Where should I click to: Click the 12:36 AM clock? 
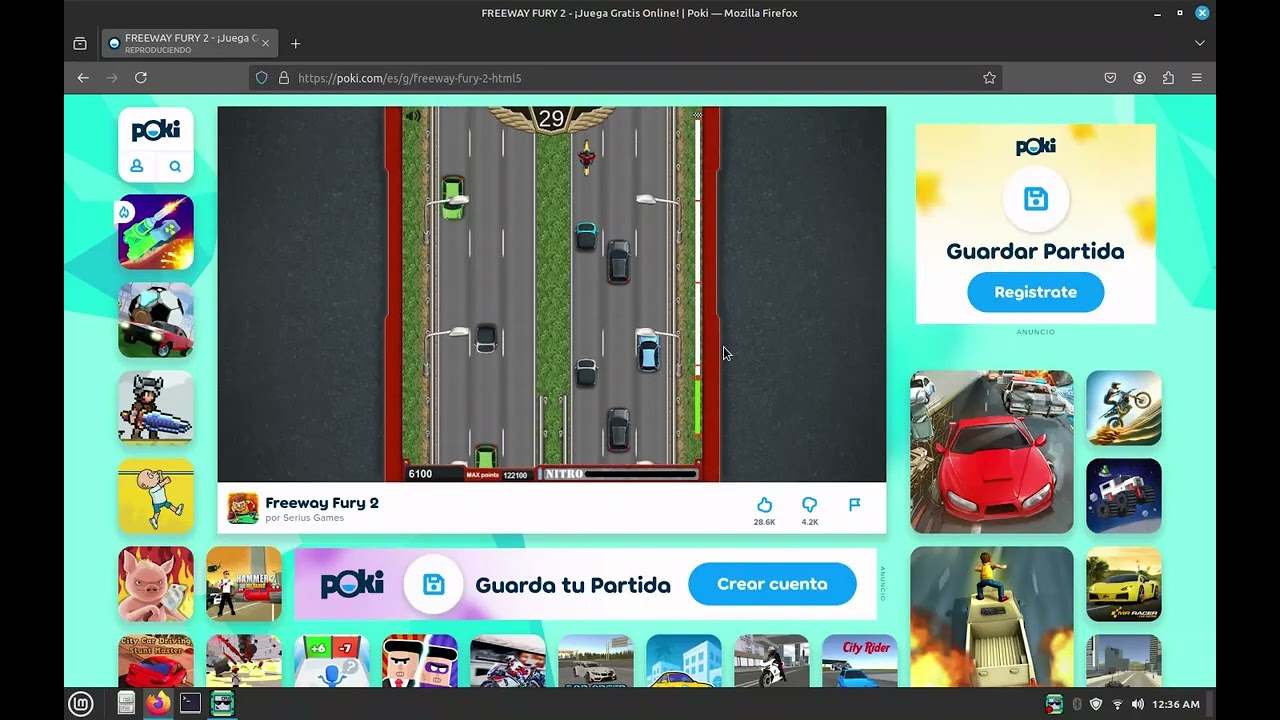click(x=1176, y=704)
